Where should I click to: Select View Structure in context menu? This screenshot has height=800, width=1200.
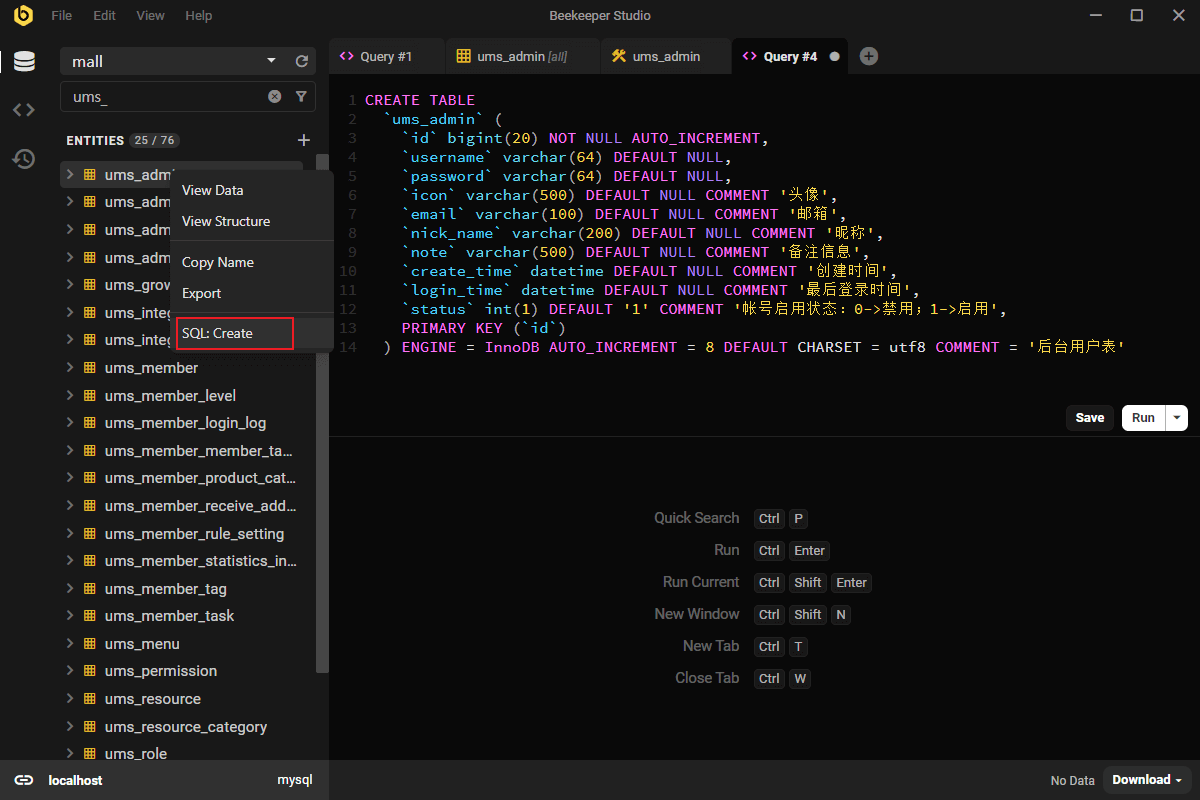pos(226,221)
